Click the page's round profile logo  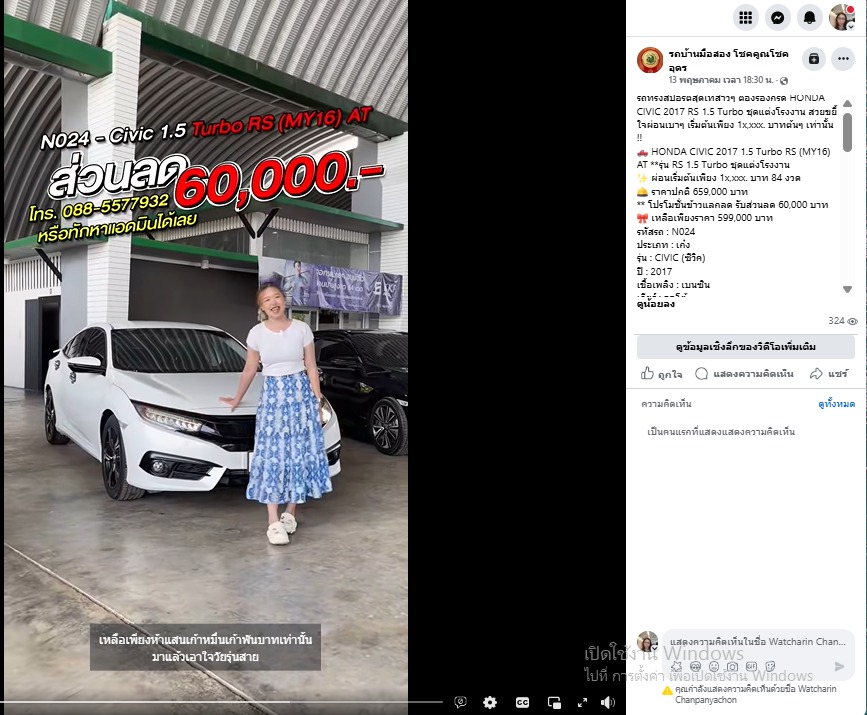coord(650,60)
